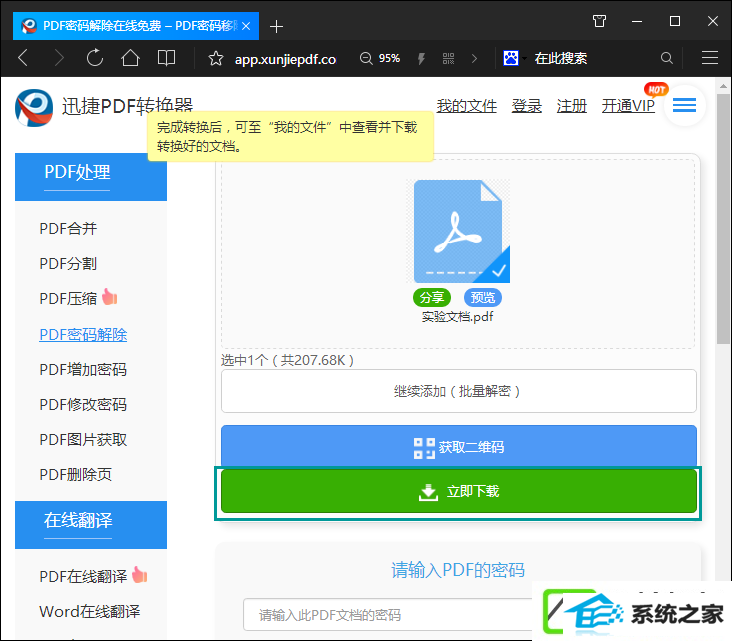Click the green 分享 share button
Image resolution: width=732 pixels, height=641 pixels.
tap(432, 297)
